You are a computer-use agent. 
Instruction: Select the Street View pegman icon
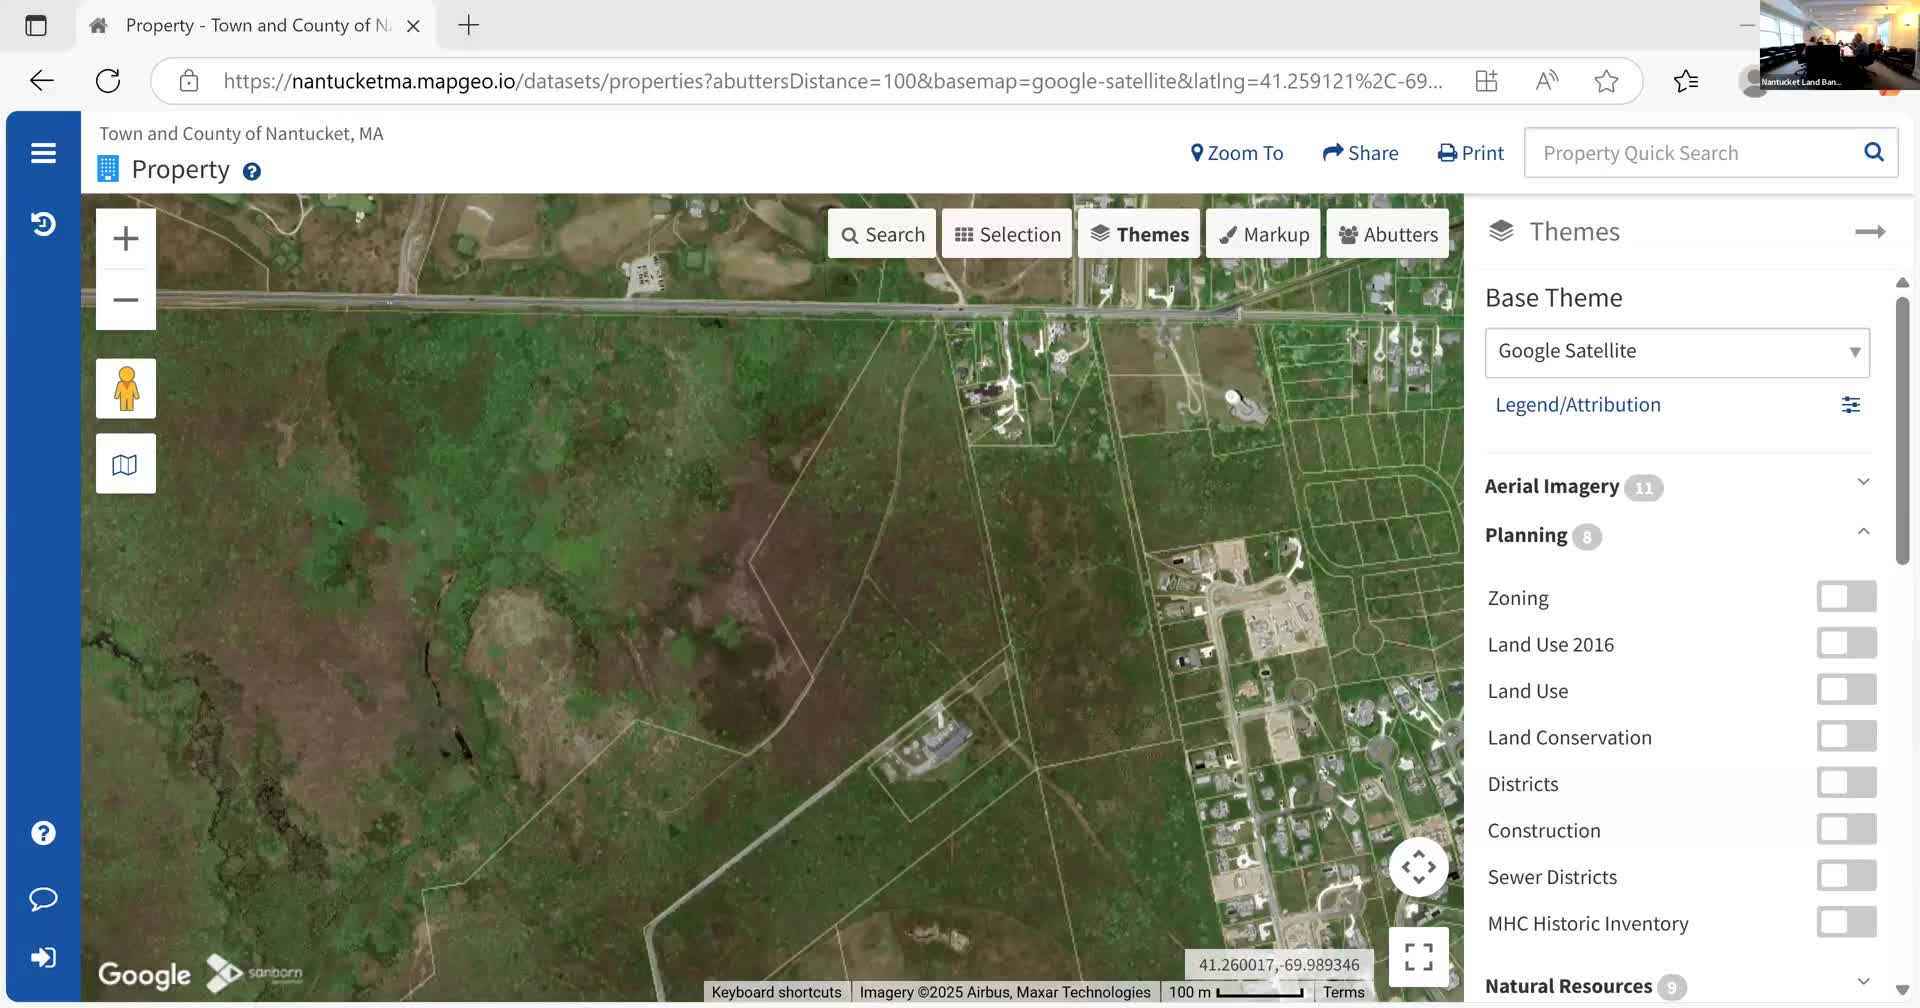click(126, 389)
